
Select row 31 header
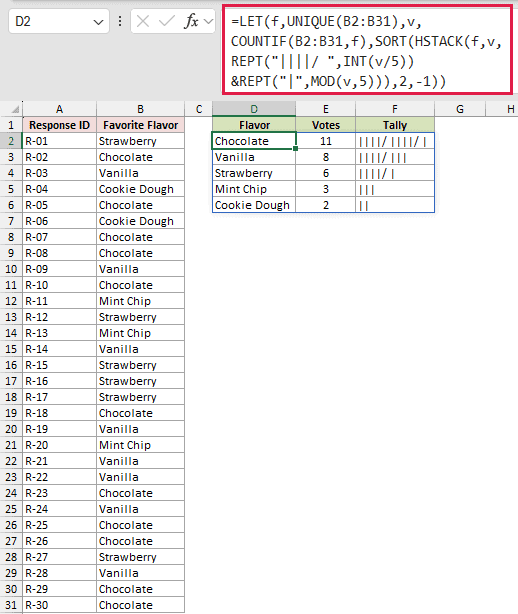(11, 605)
